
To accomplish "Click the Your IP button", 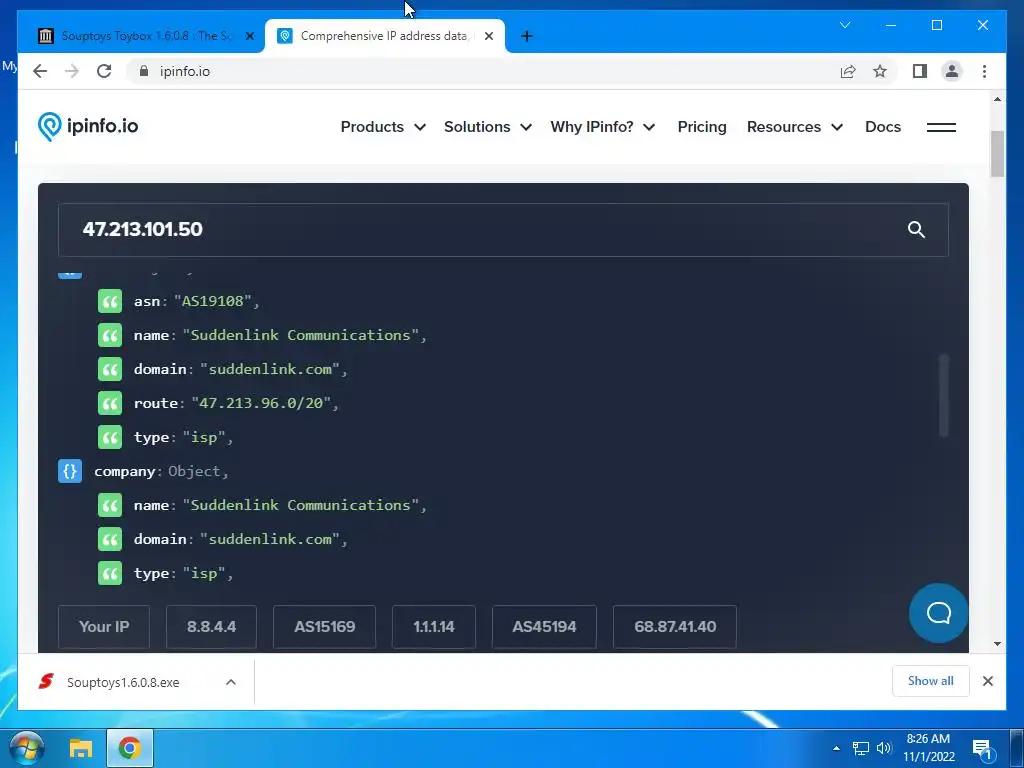I will [x=104, y=626].
